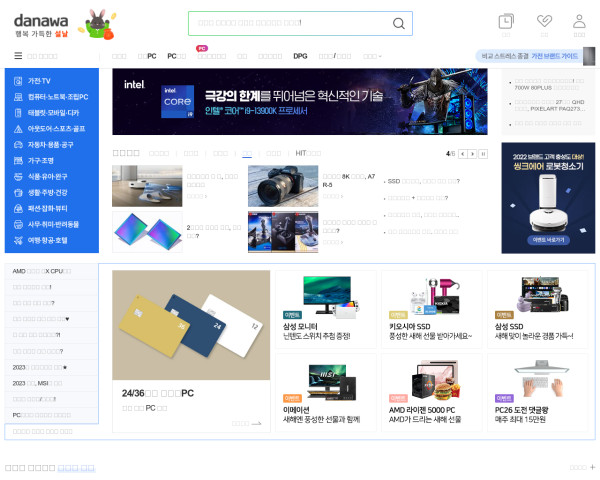This screenshot has width=600, height=480.
Task: Open 패션·잡화·뷰티 sidebar category
Action: [x=52, y=208]
